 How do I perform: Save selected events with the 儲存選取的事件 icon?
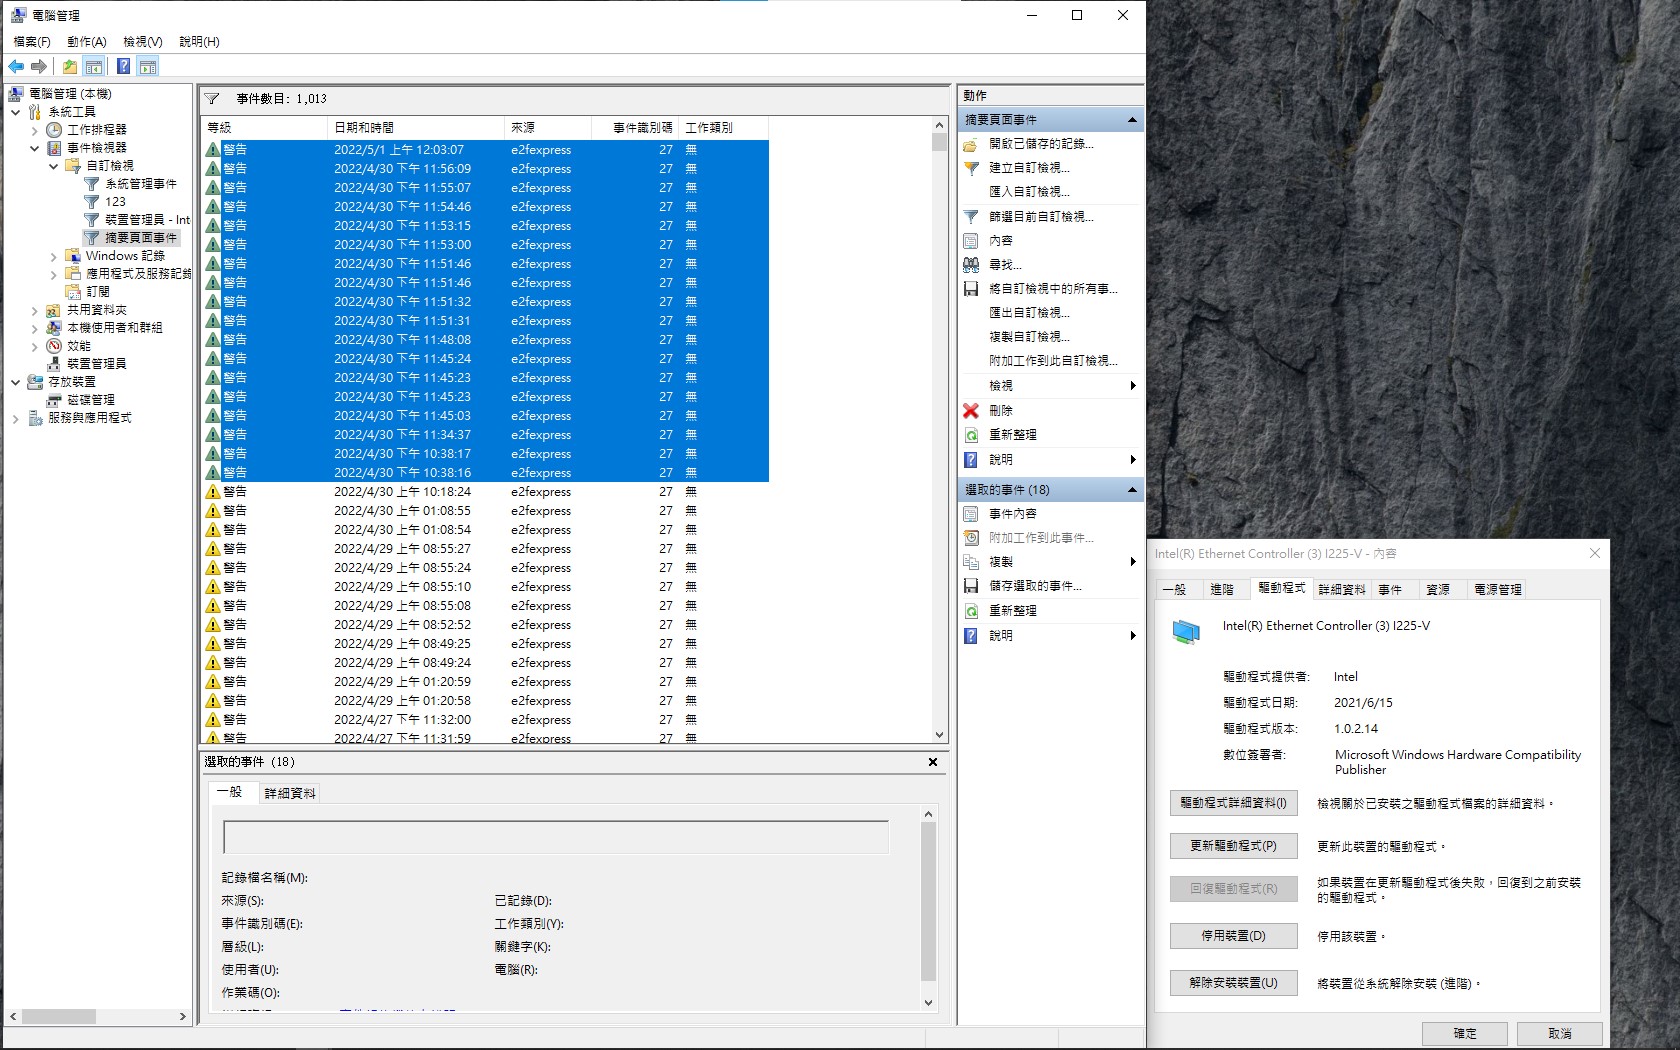(971, 586)
